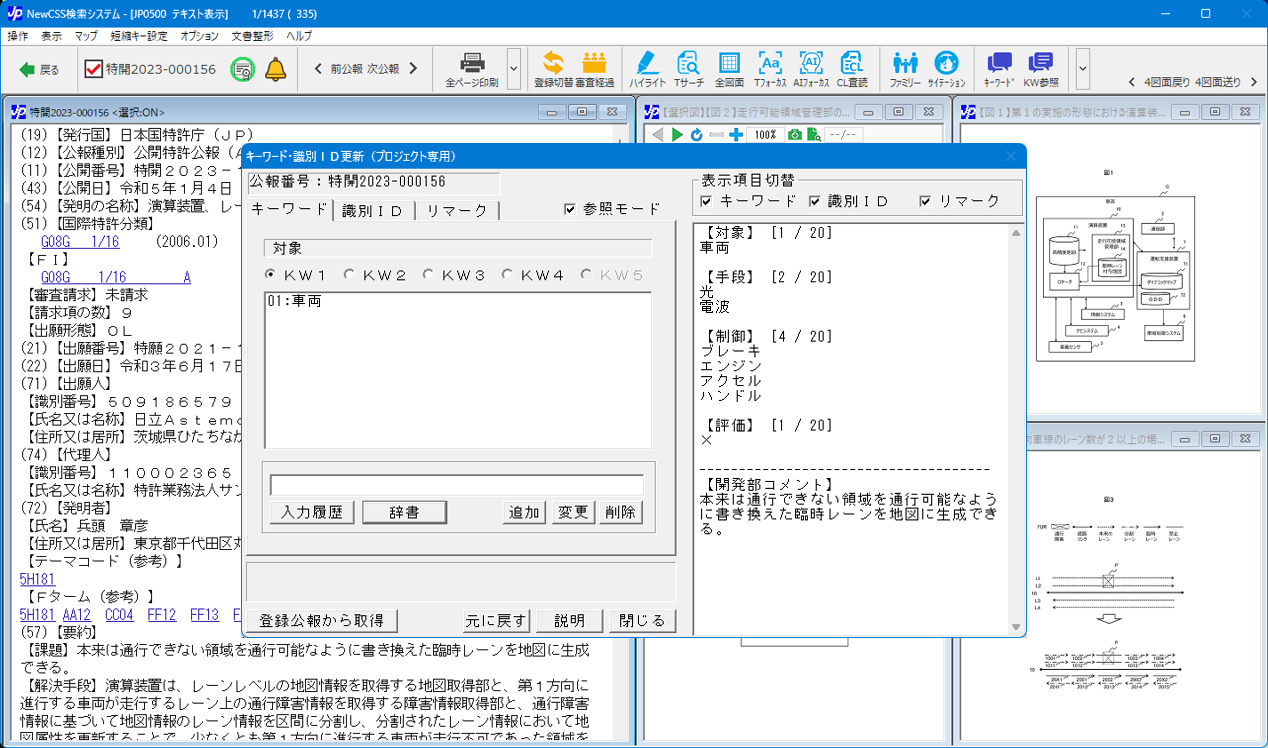1268x748 pixels.
Task: Select the ハイライト highlighter tool
Action: point(647,69)
